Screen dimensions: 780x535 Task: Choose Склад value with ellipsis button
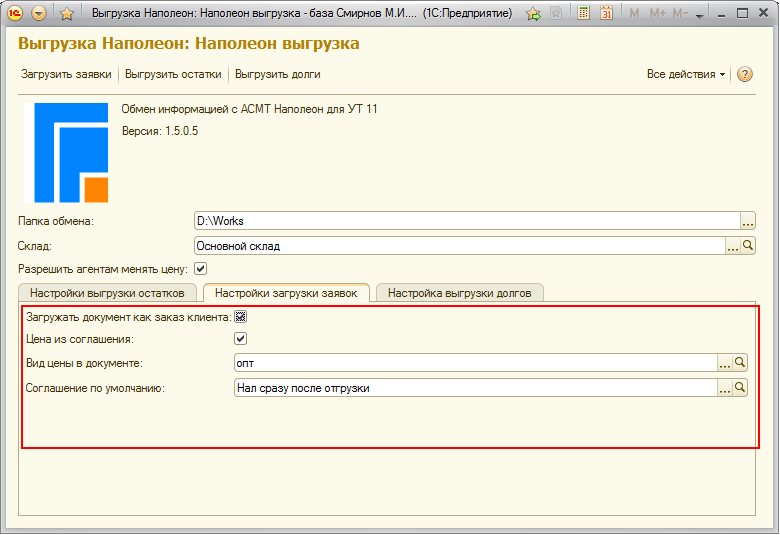coord(733,246)
